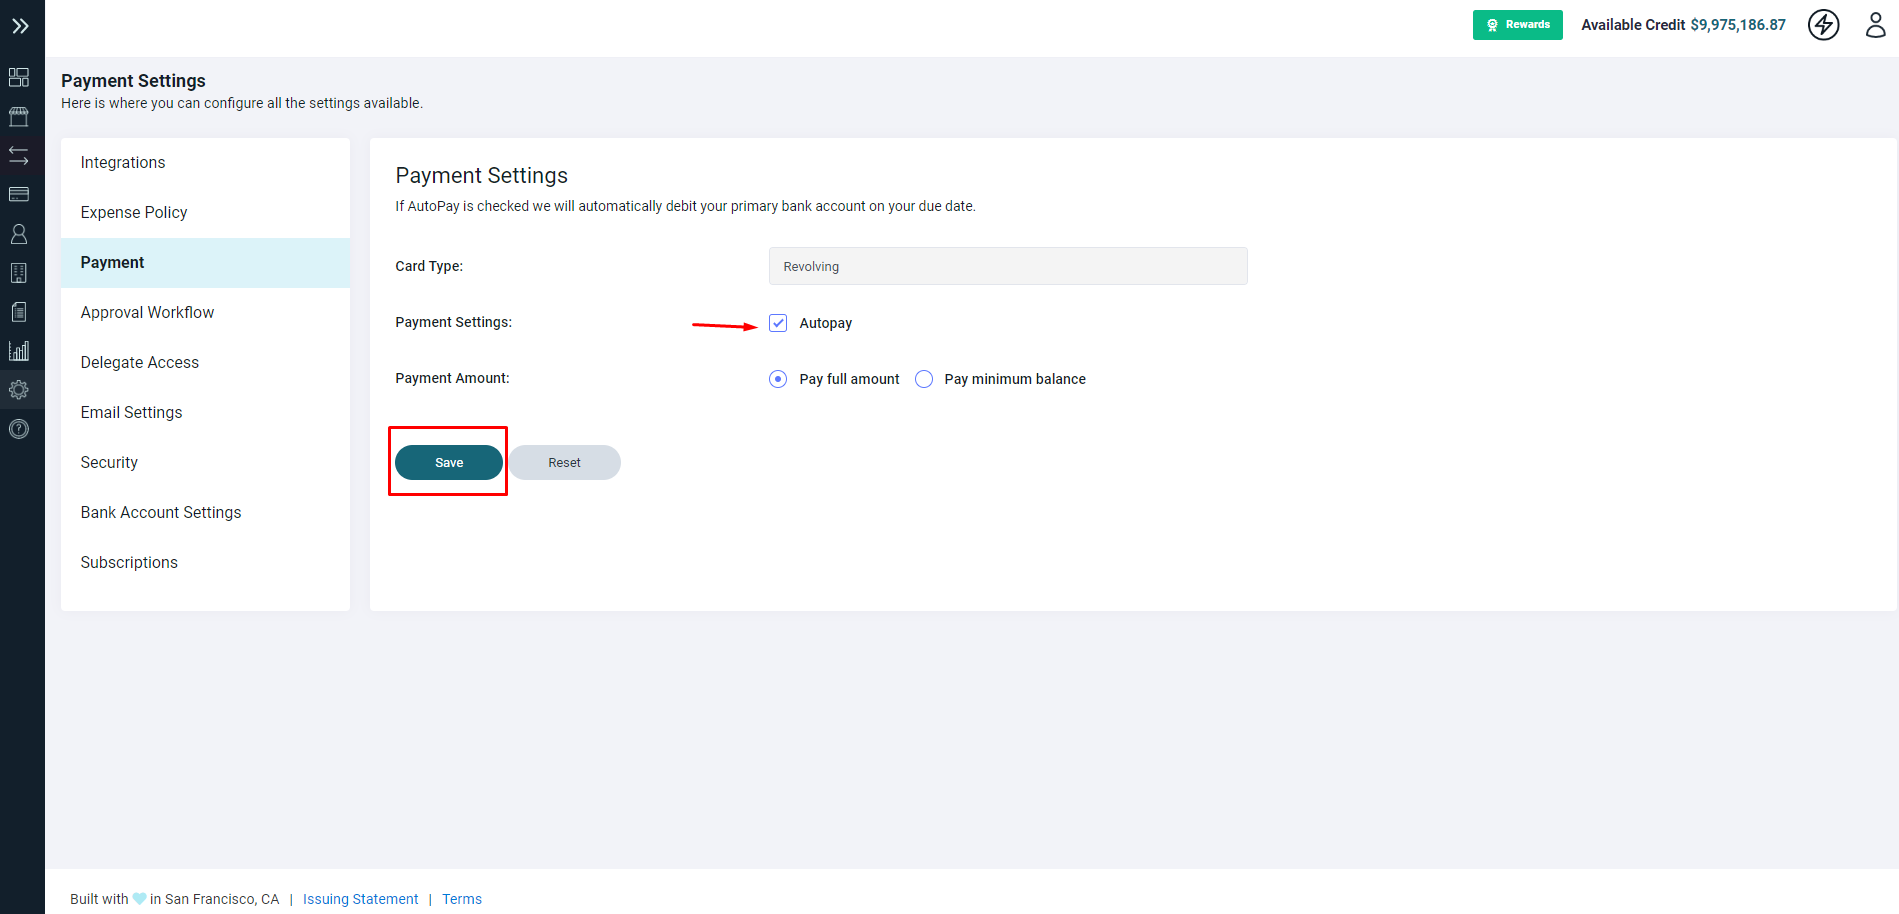Open the Reports bar chart icon
The image size is (1899, 914).
(19, 350)
